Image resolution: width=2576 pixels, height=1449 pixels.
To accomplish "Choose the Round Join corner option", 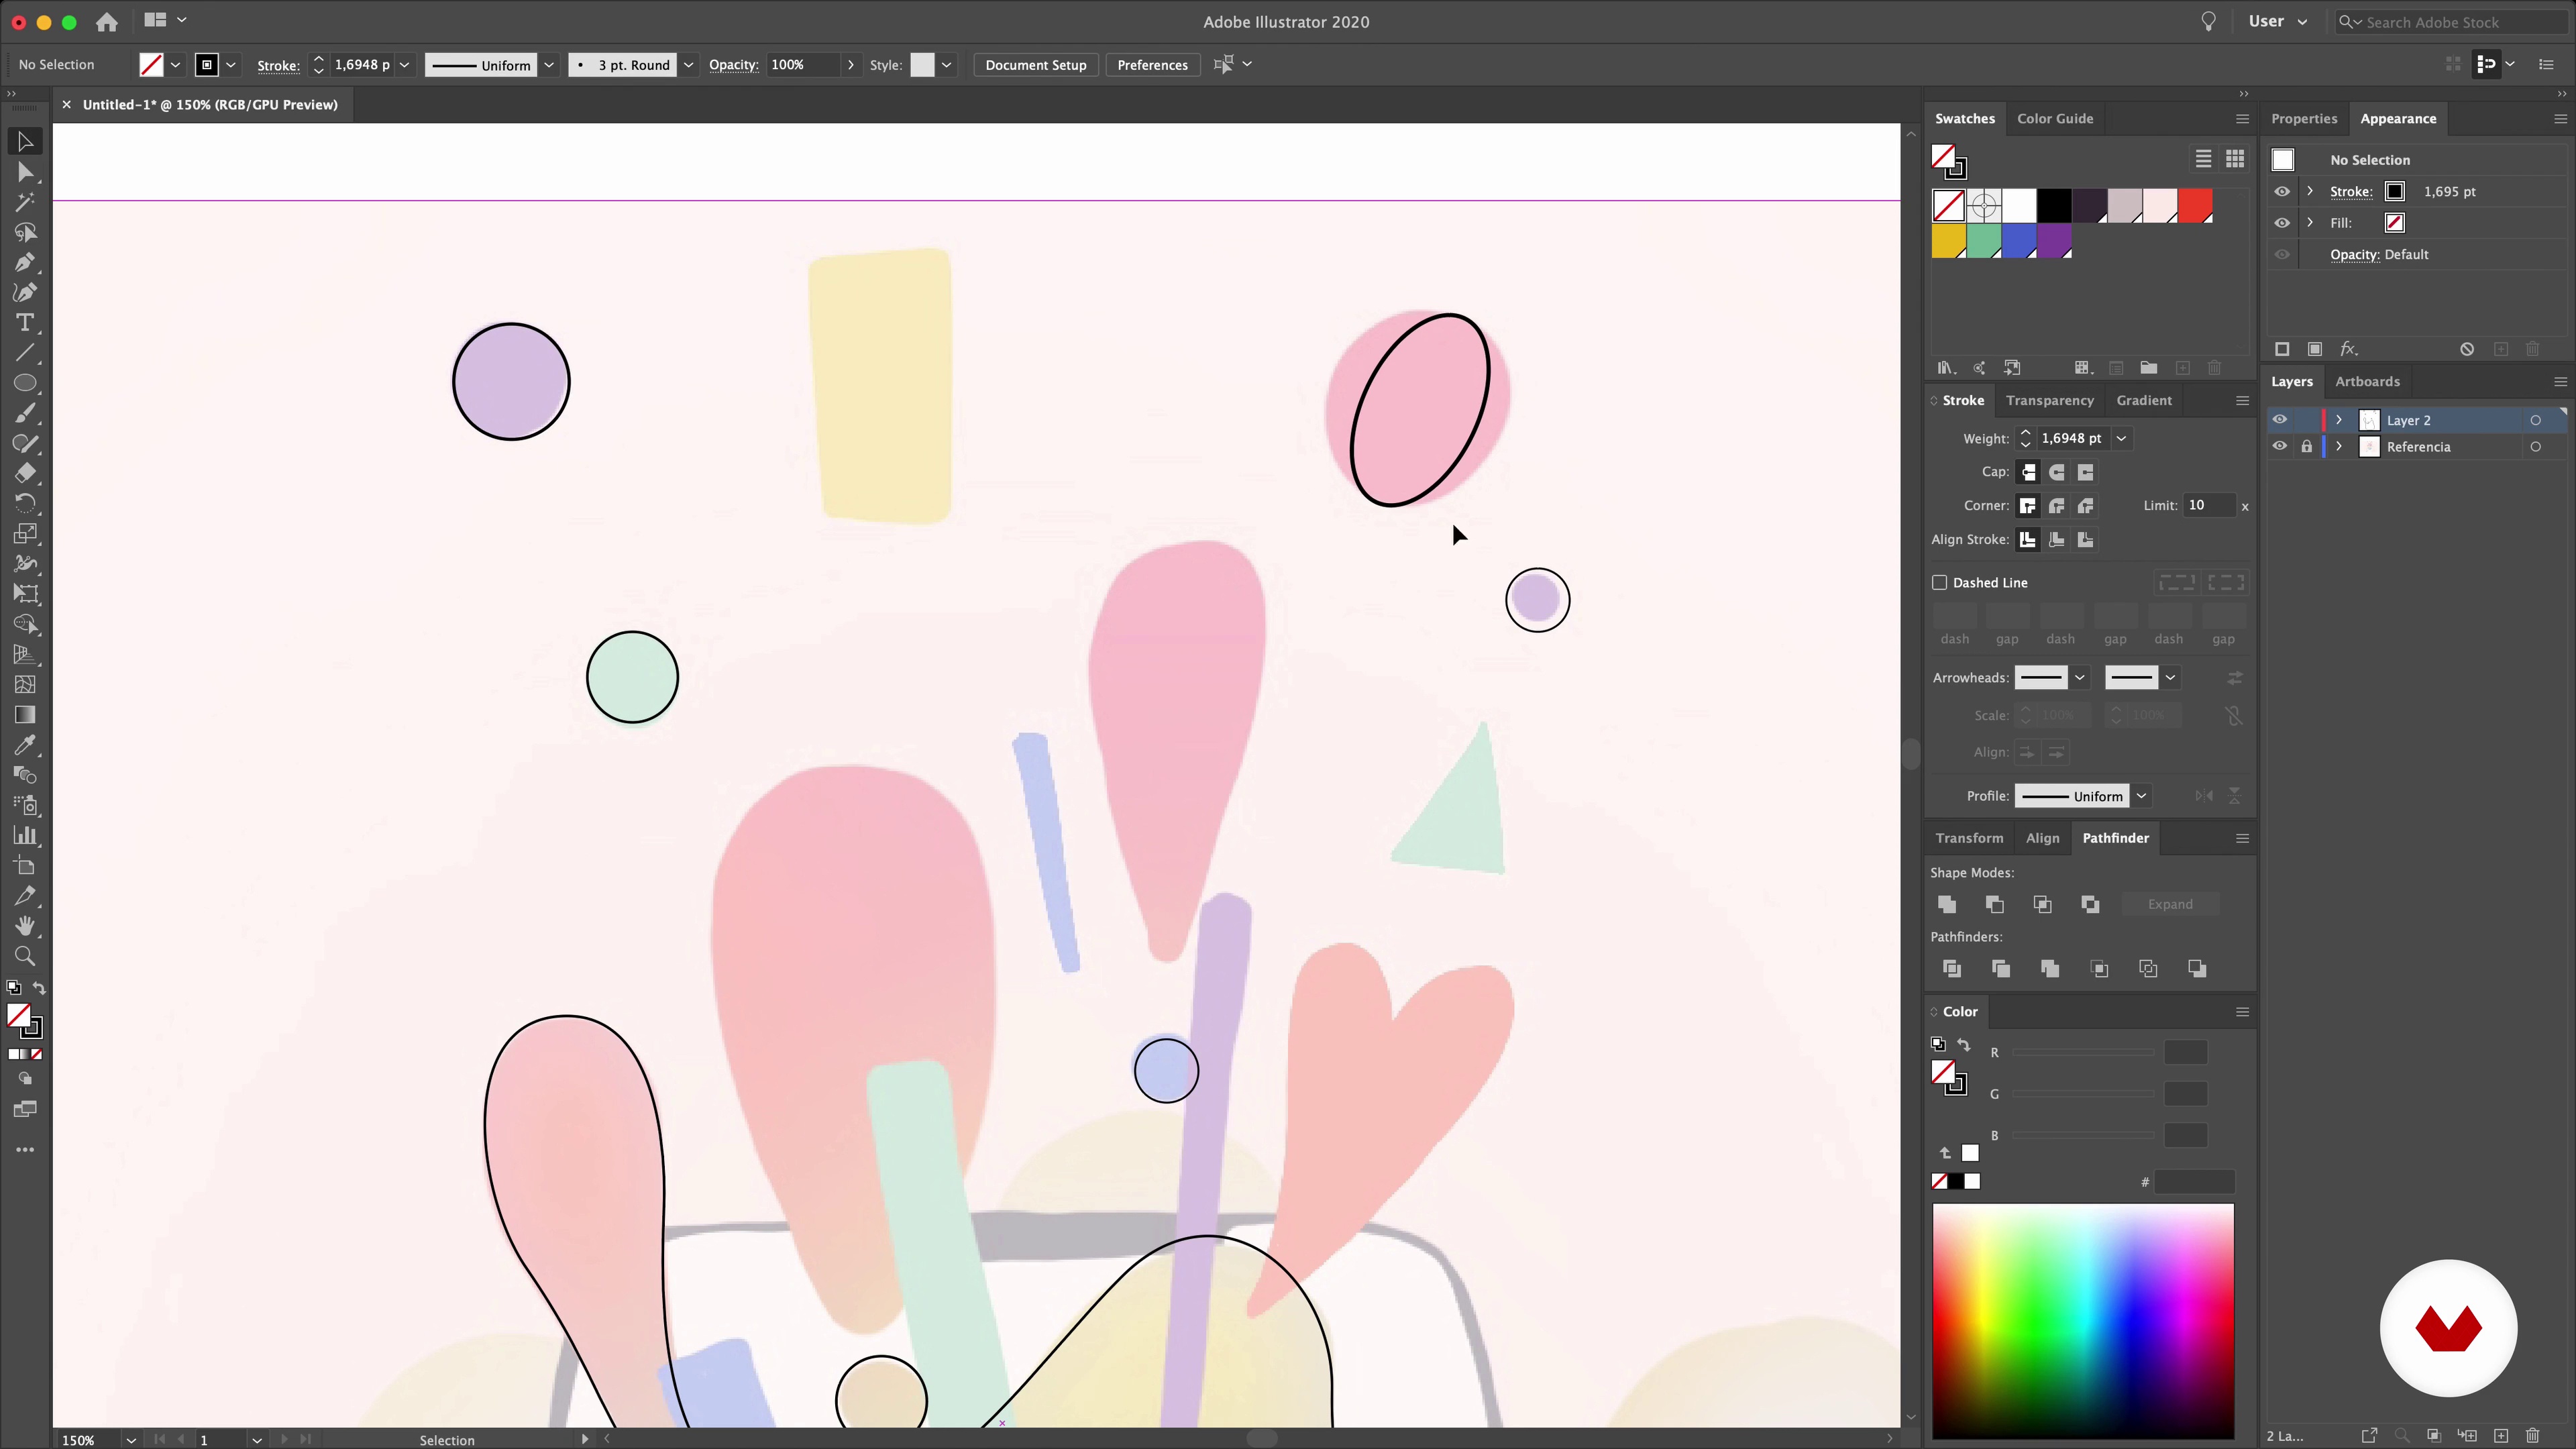I will (2057, 506).
